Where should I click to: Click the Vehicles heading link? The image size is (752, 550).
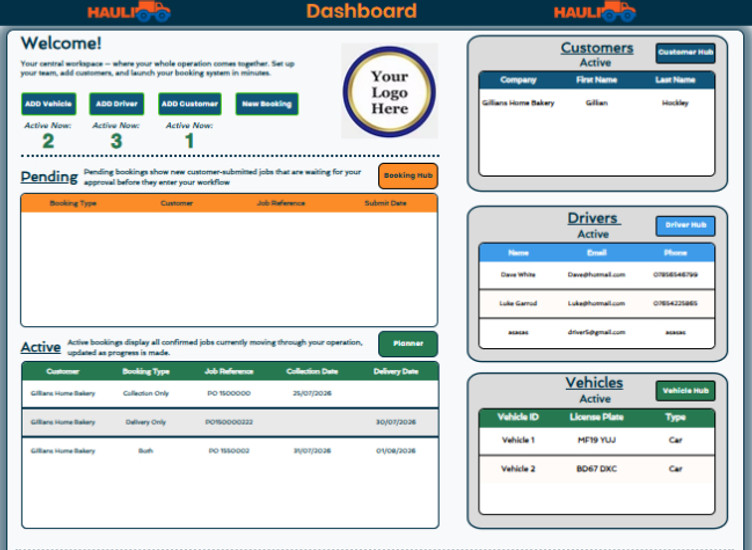pos(594,383)
